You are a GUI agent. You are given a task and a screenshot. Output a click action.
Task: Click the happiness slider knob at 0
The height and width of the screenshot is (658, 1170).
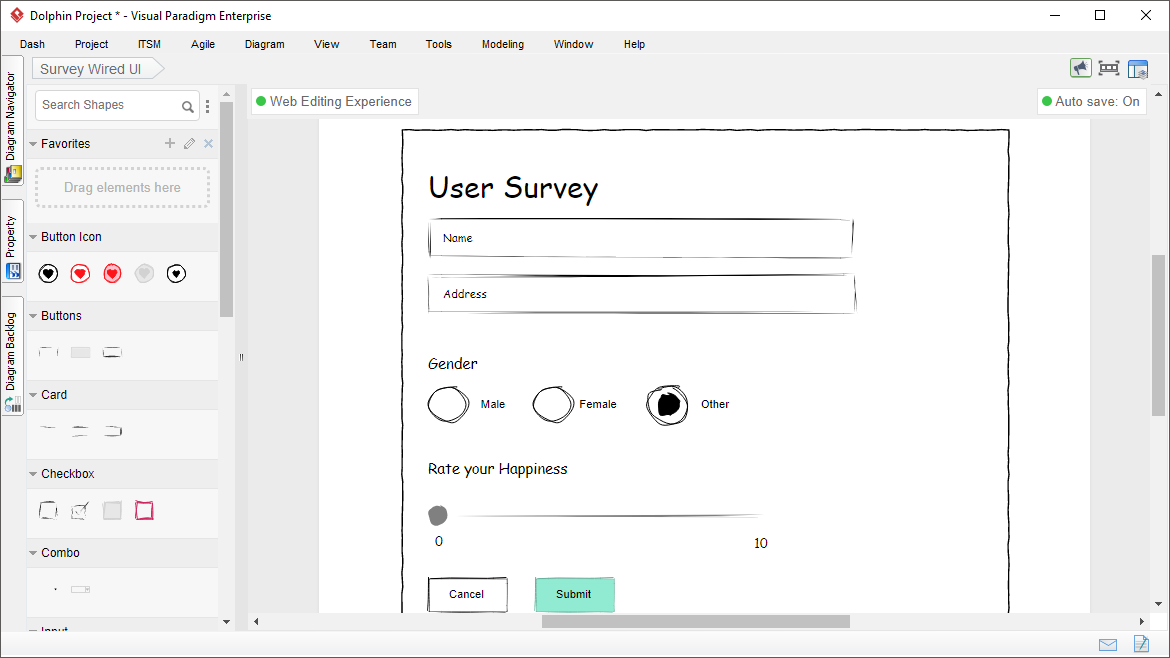438,515
